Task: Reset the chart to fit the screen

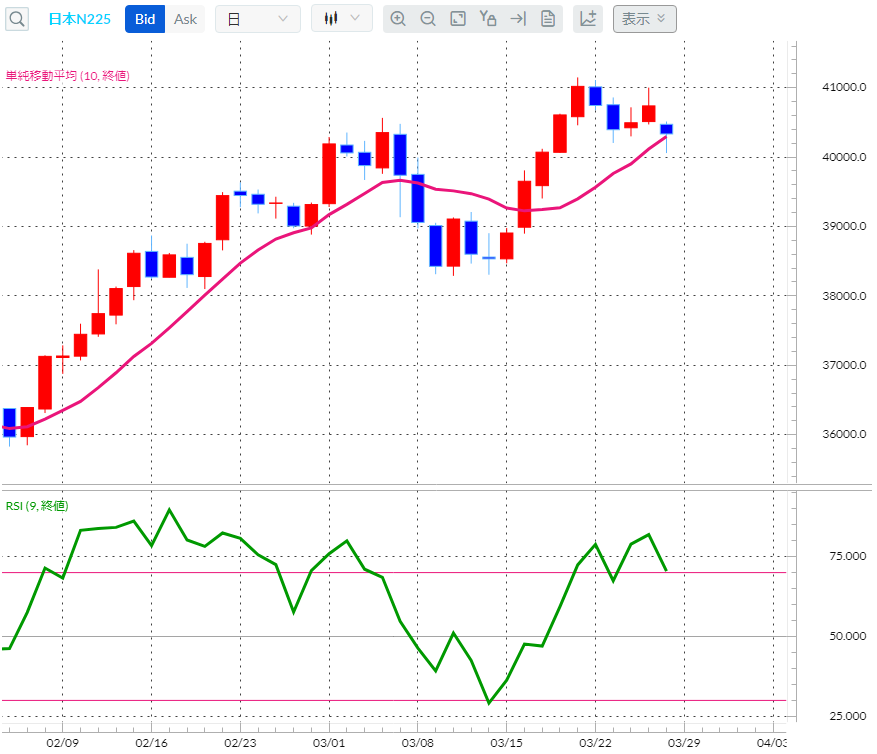Action: [458, 18]
